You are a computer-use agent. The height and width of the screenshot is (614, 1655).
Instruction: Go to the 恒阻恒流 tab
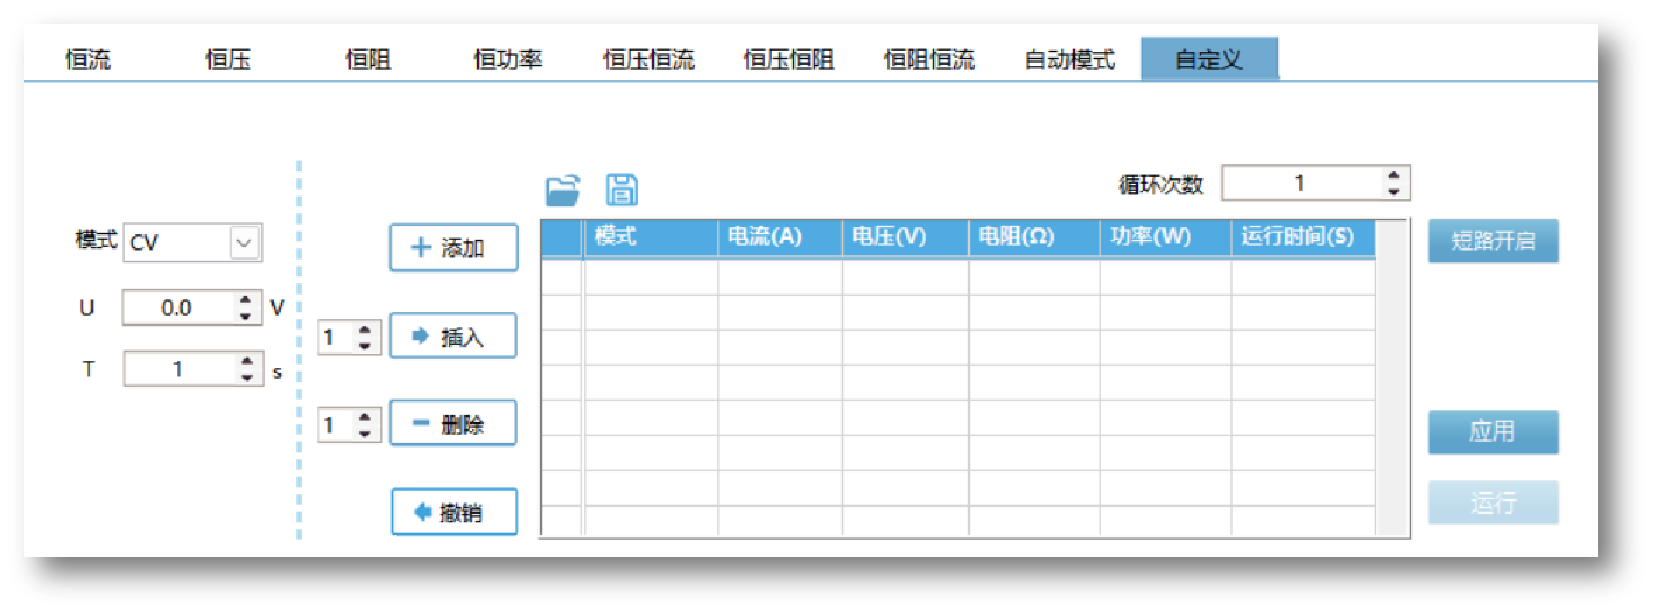coord(928,59)
